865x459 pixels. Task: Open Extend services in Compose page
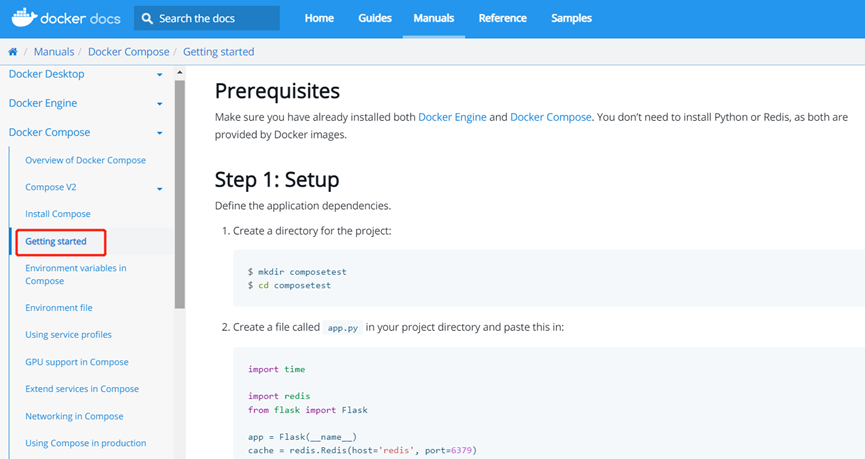[82, 389]
